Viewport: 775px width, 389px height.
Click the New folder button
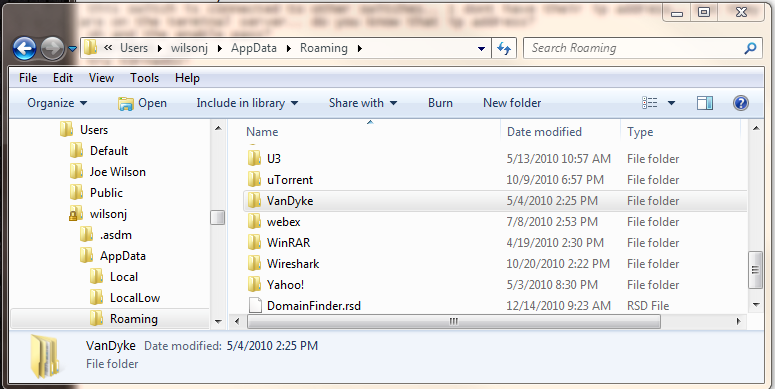[x=512, y=103]
